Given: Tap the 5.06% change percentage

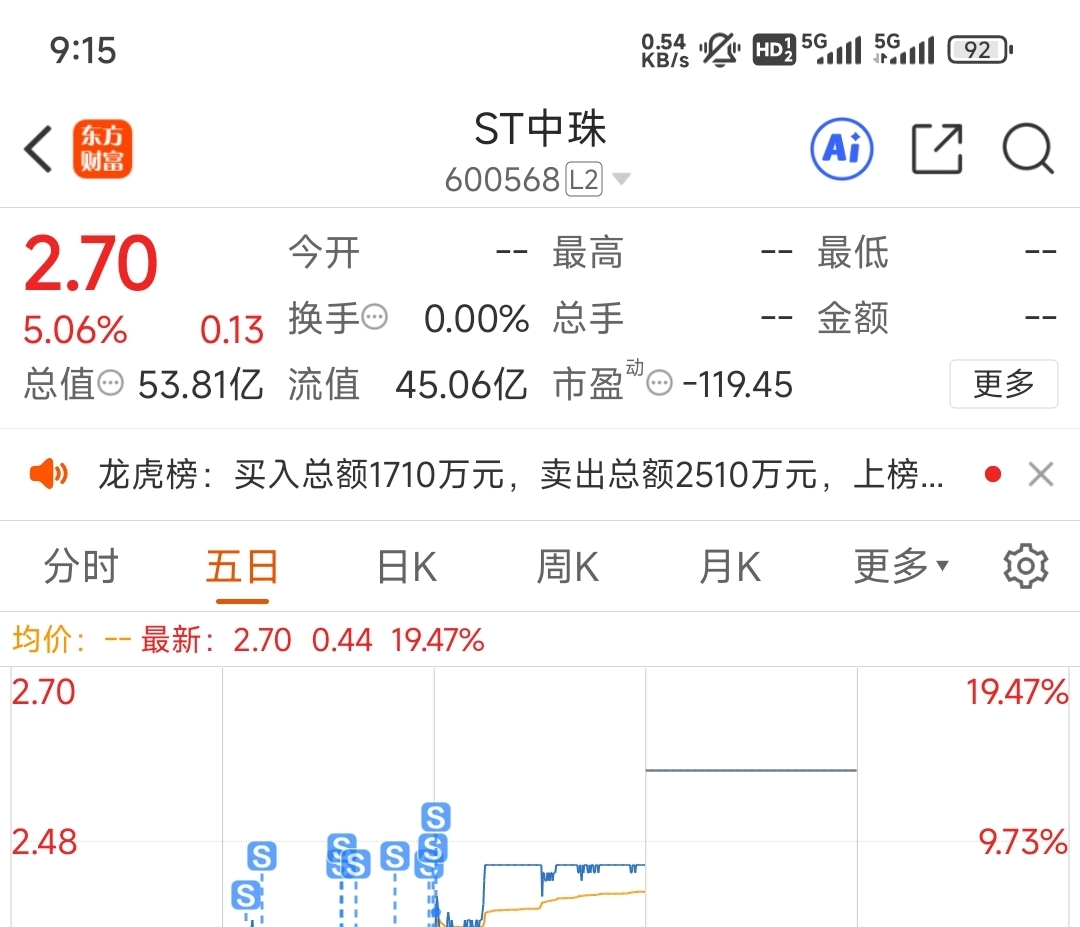Looking at the screenshot, I should [x=75, y=330].
